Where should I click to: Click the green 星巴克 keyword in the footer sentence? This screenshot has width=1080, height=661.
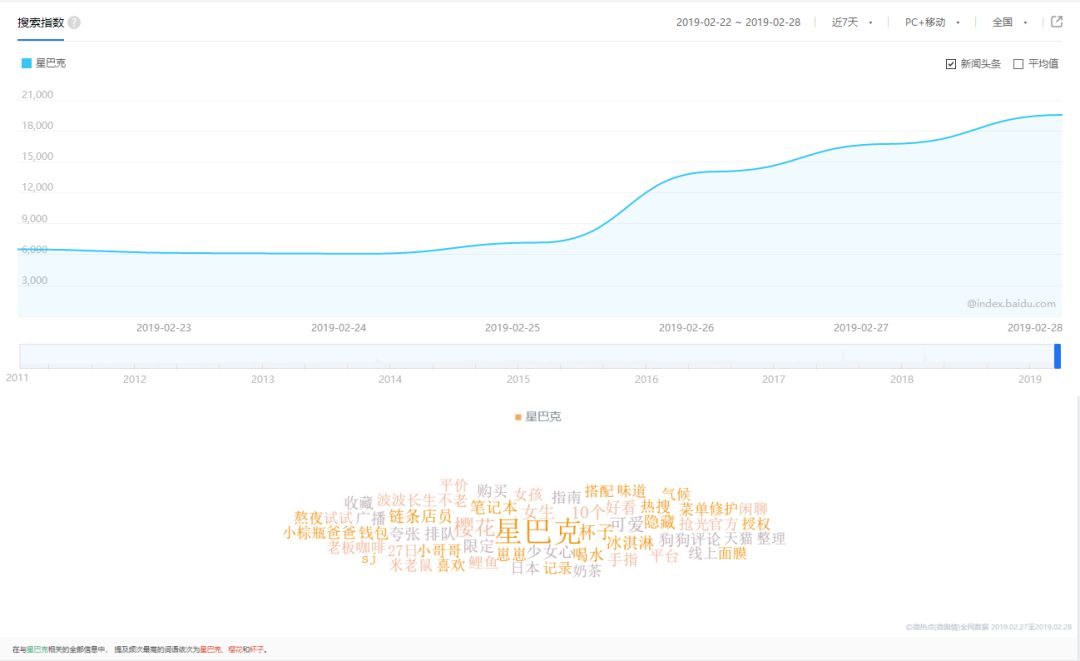(37, 649)
